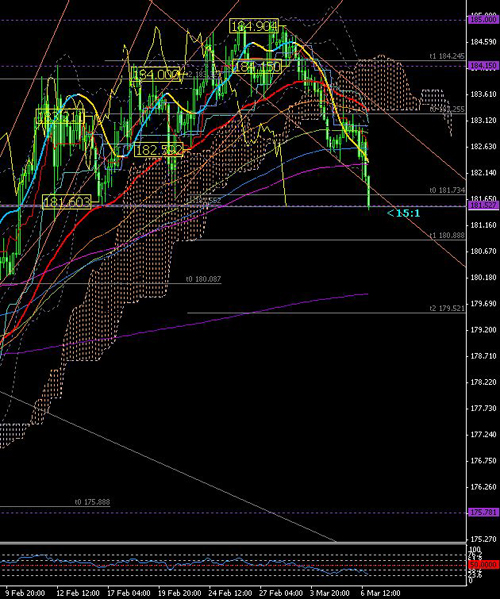
Task: Click the 't0 175.888' level label
Action: 92,502
